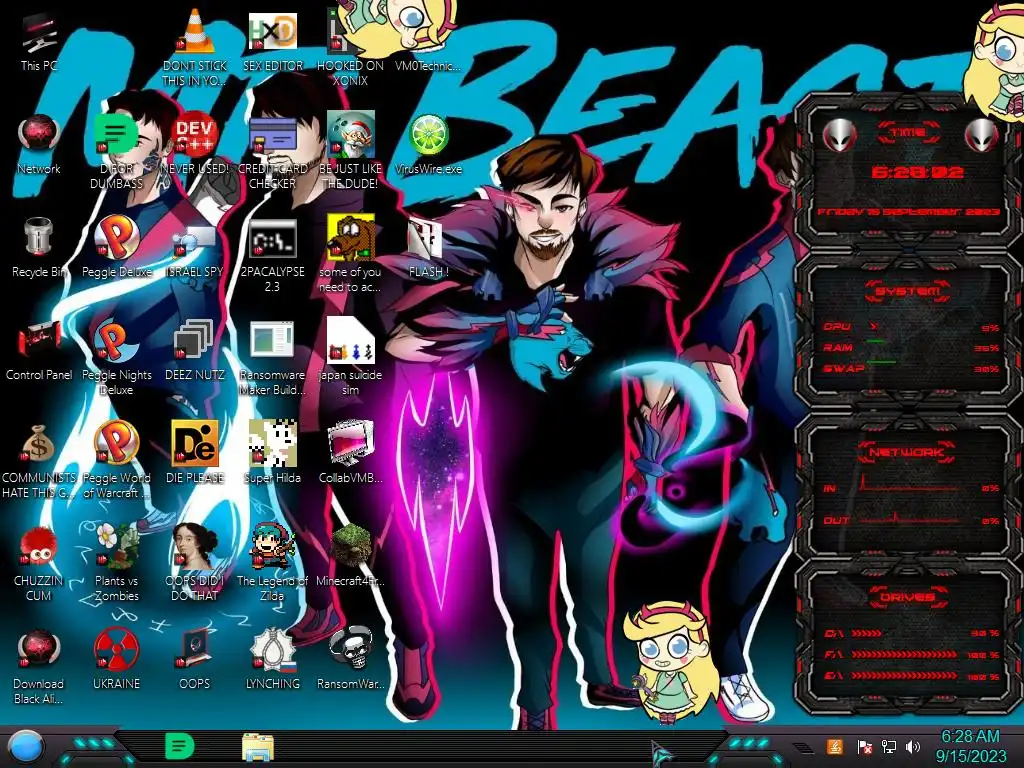1024x768 pixels.
Task: Launch Peggle World of Warcraft shortcut
Action: point(116,443)
